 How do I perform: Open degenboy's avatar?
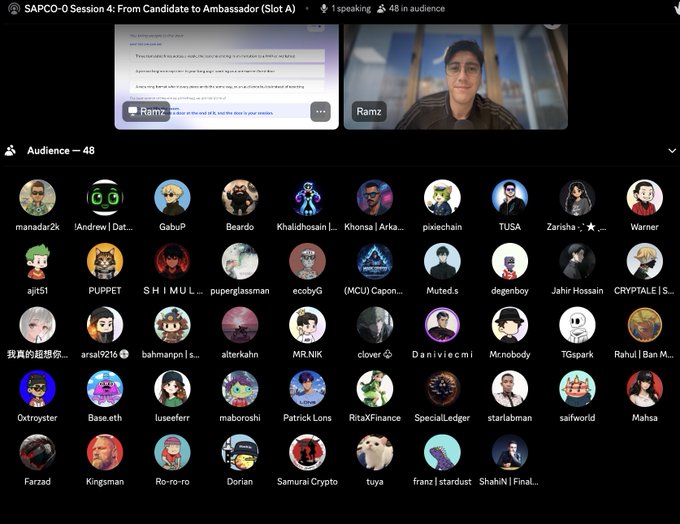pyautogui.click(x=510, y=261)
